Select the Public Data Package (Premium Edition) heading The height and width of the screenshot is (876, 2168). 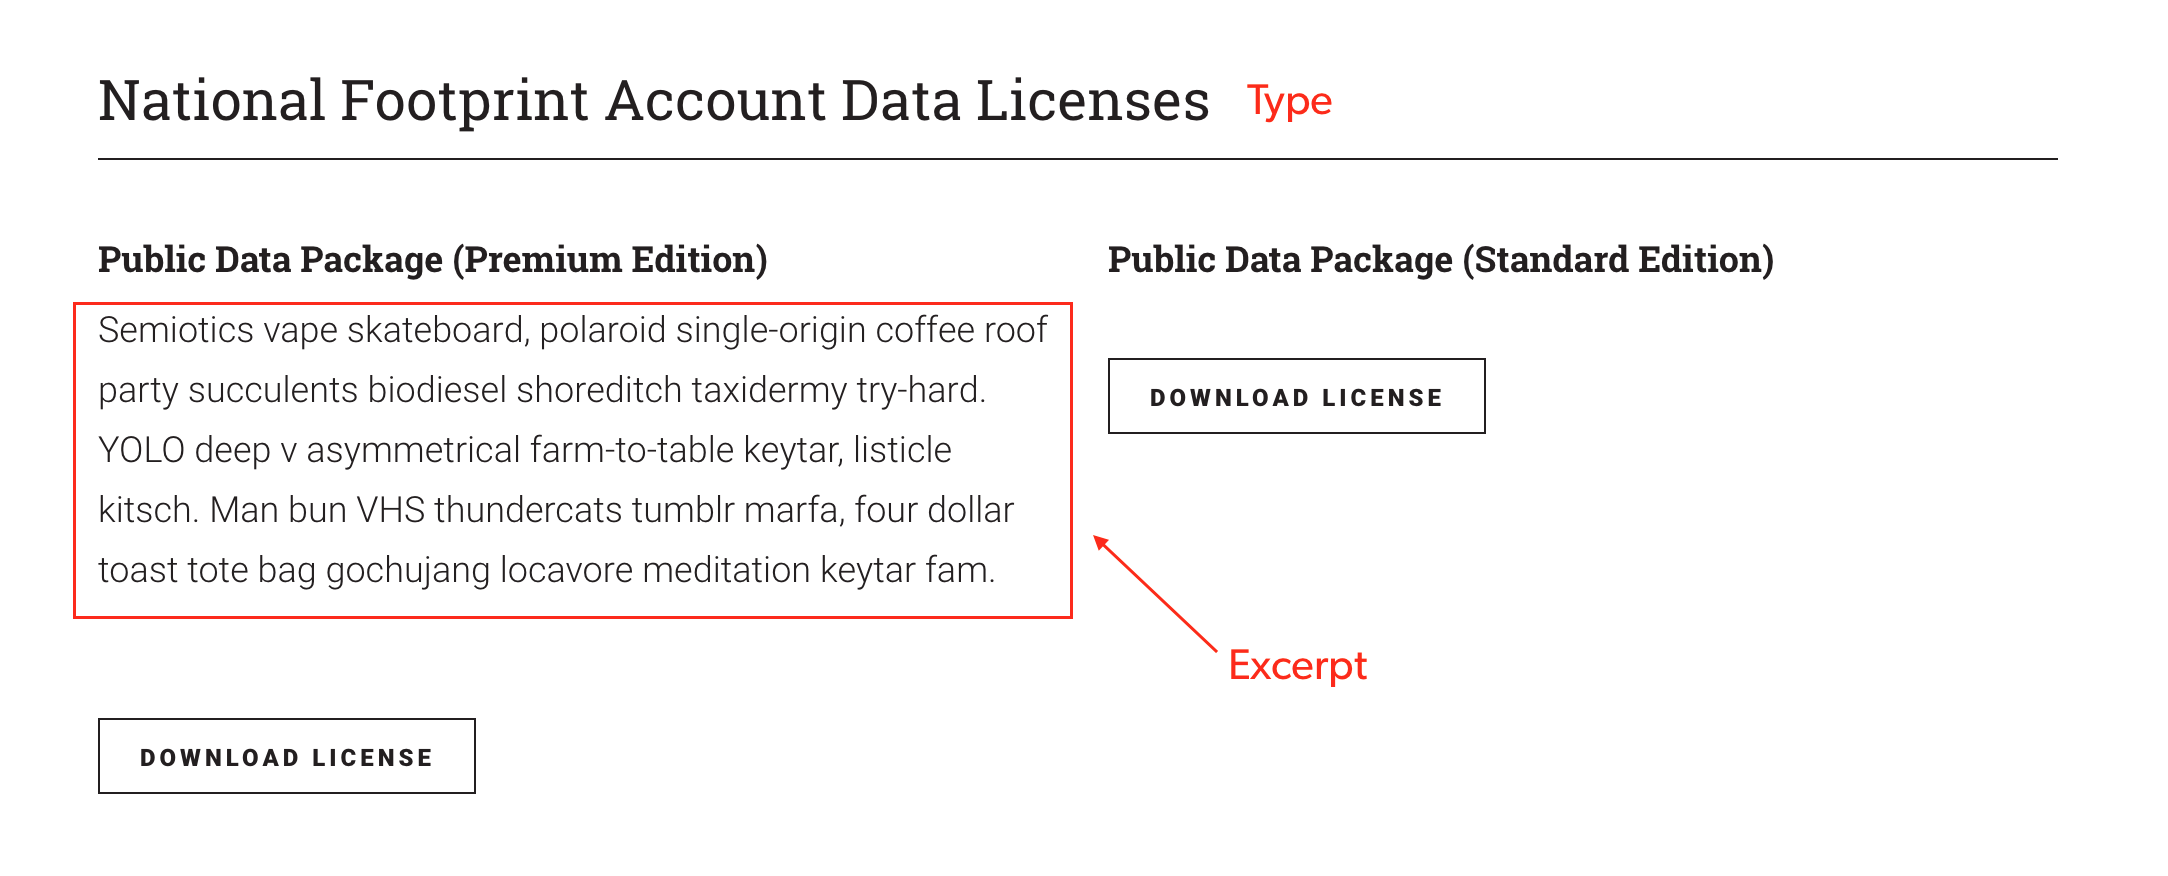coord(433,260)
